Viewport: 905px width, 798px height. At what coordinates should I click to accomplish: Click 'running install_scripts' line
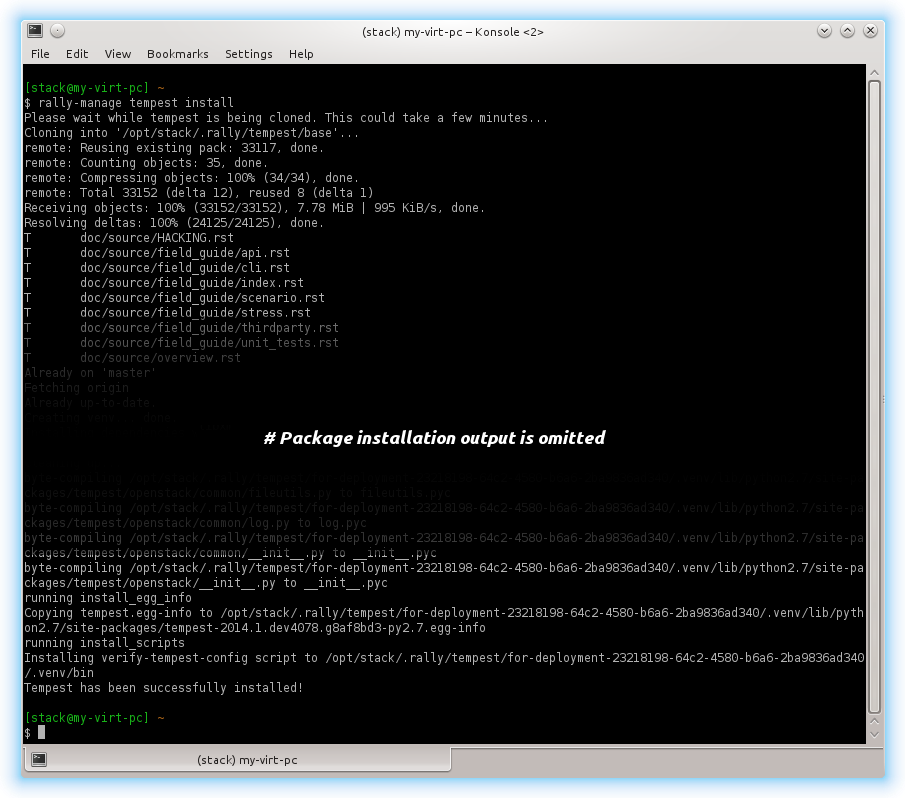(x=104, y=643)
